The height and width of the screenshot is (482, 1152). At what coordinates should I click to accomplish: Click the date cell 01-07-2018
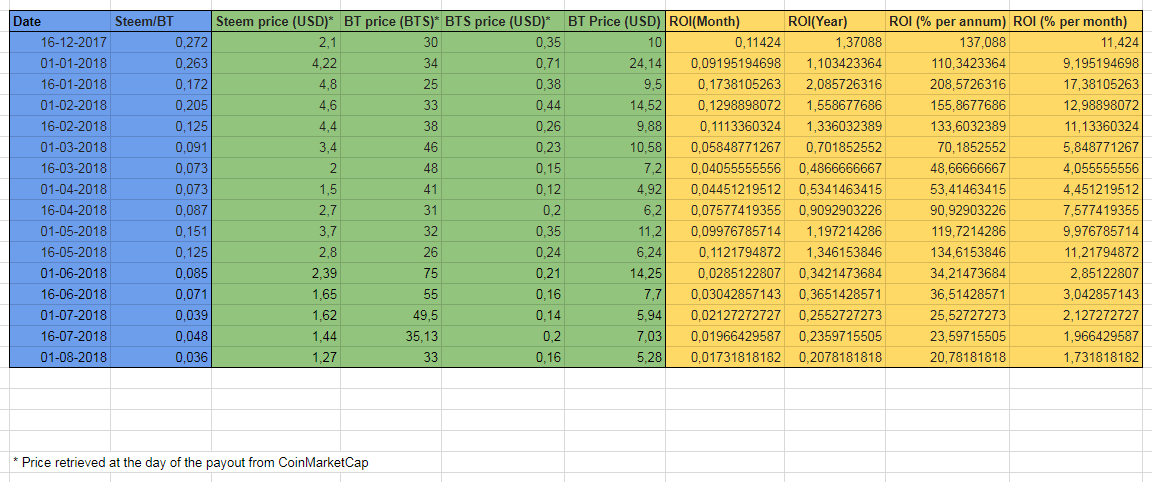(60, 315)
